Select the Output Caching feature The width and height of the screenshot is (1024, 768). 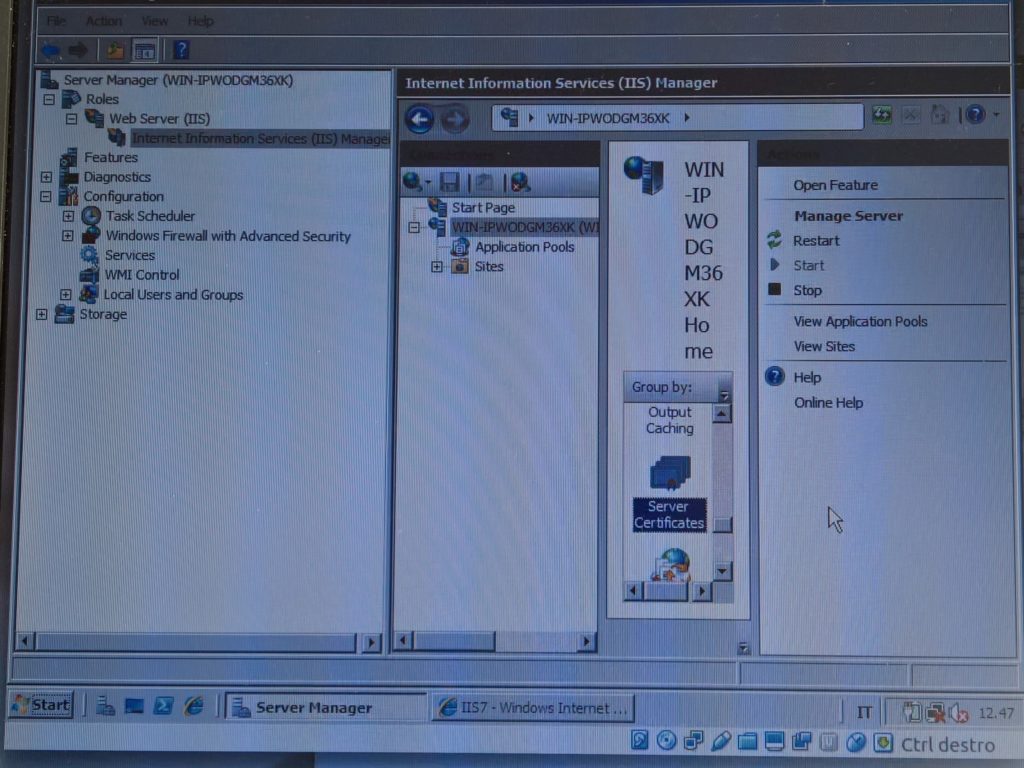pos(669,421)
